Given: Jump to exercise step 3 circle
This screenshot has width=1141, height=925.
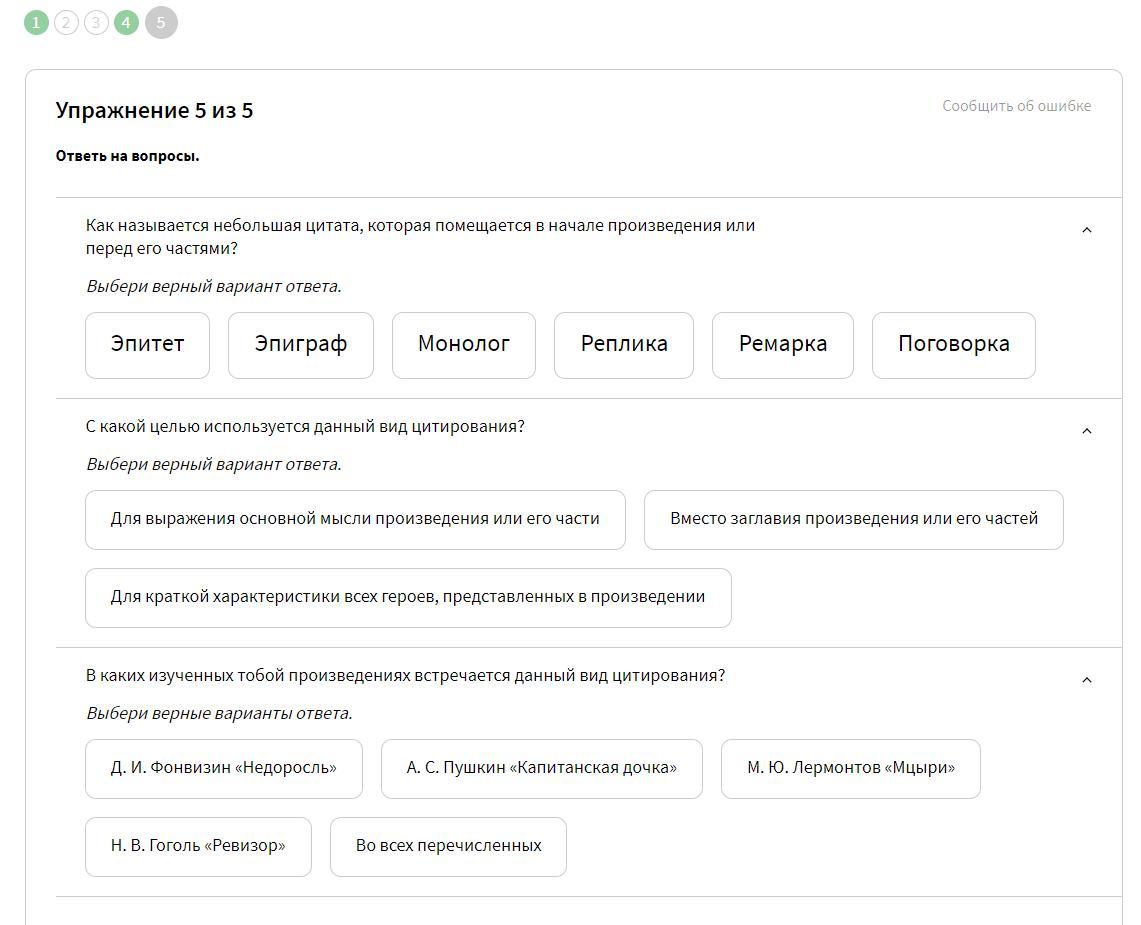Looking at the screenshot, I should 96,22.
